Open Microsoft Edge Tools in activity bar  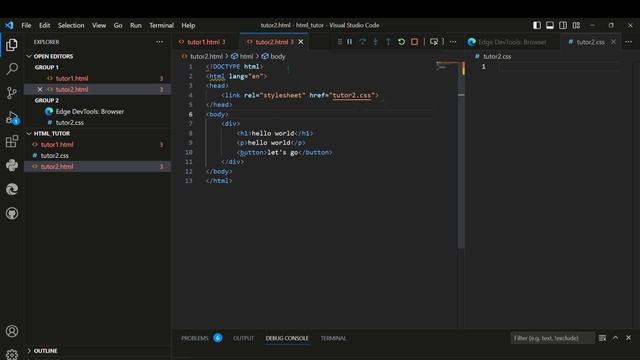[12, 189]
